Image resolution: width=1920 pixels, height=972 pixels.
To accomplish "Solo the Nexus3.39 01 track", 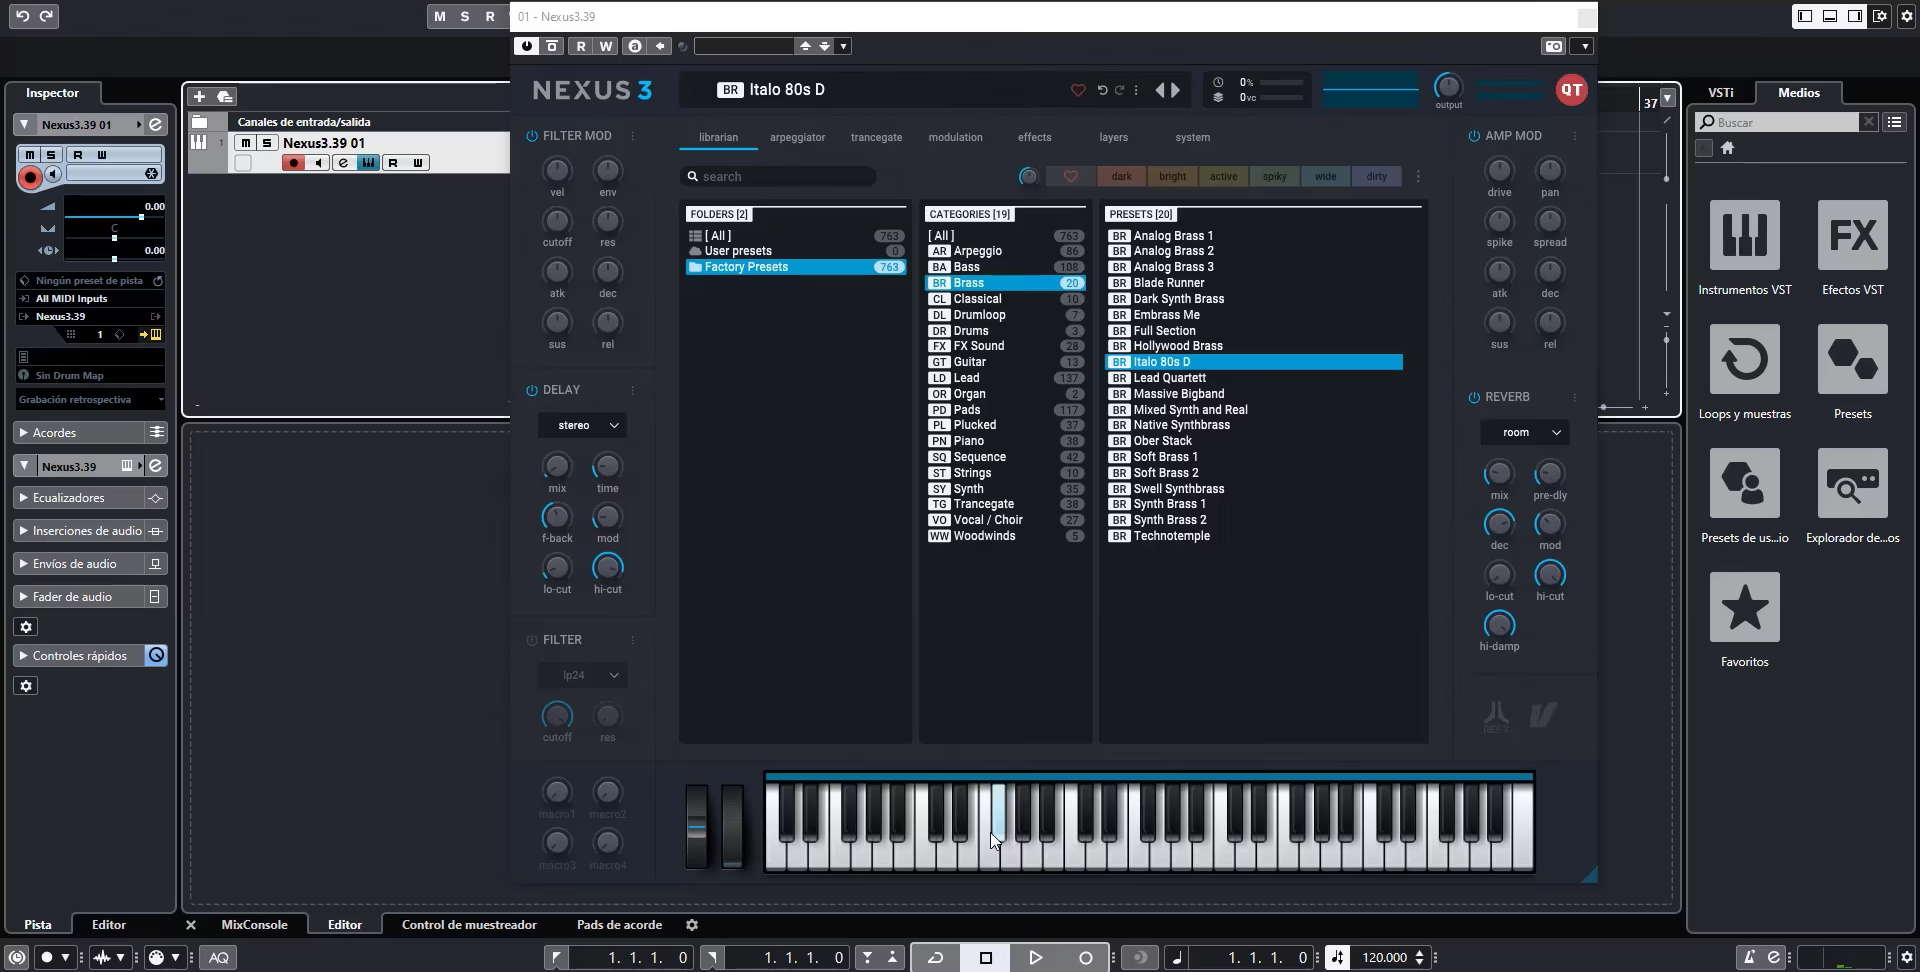I will (x=267, y=143).
